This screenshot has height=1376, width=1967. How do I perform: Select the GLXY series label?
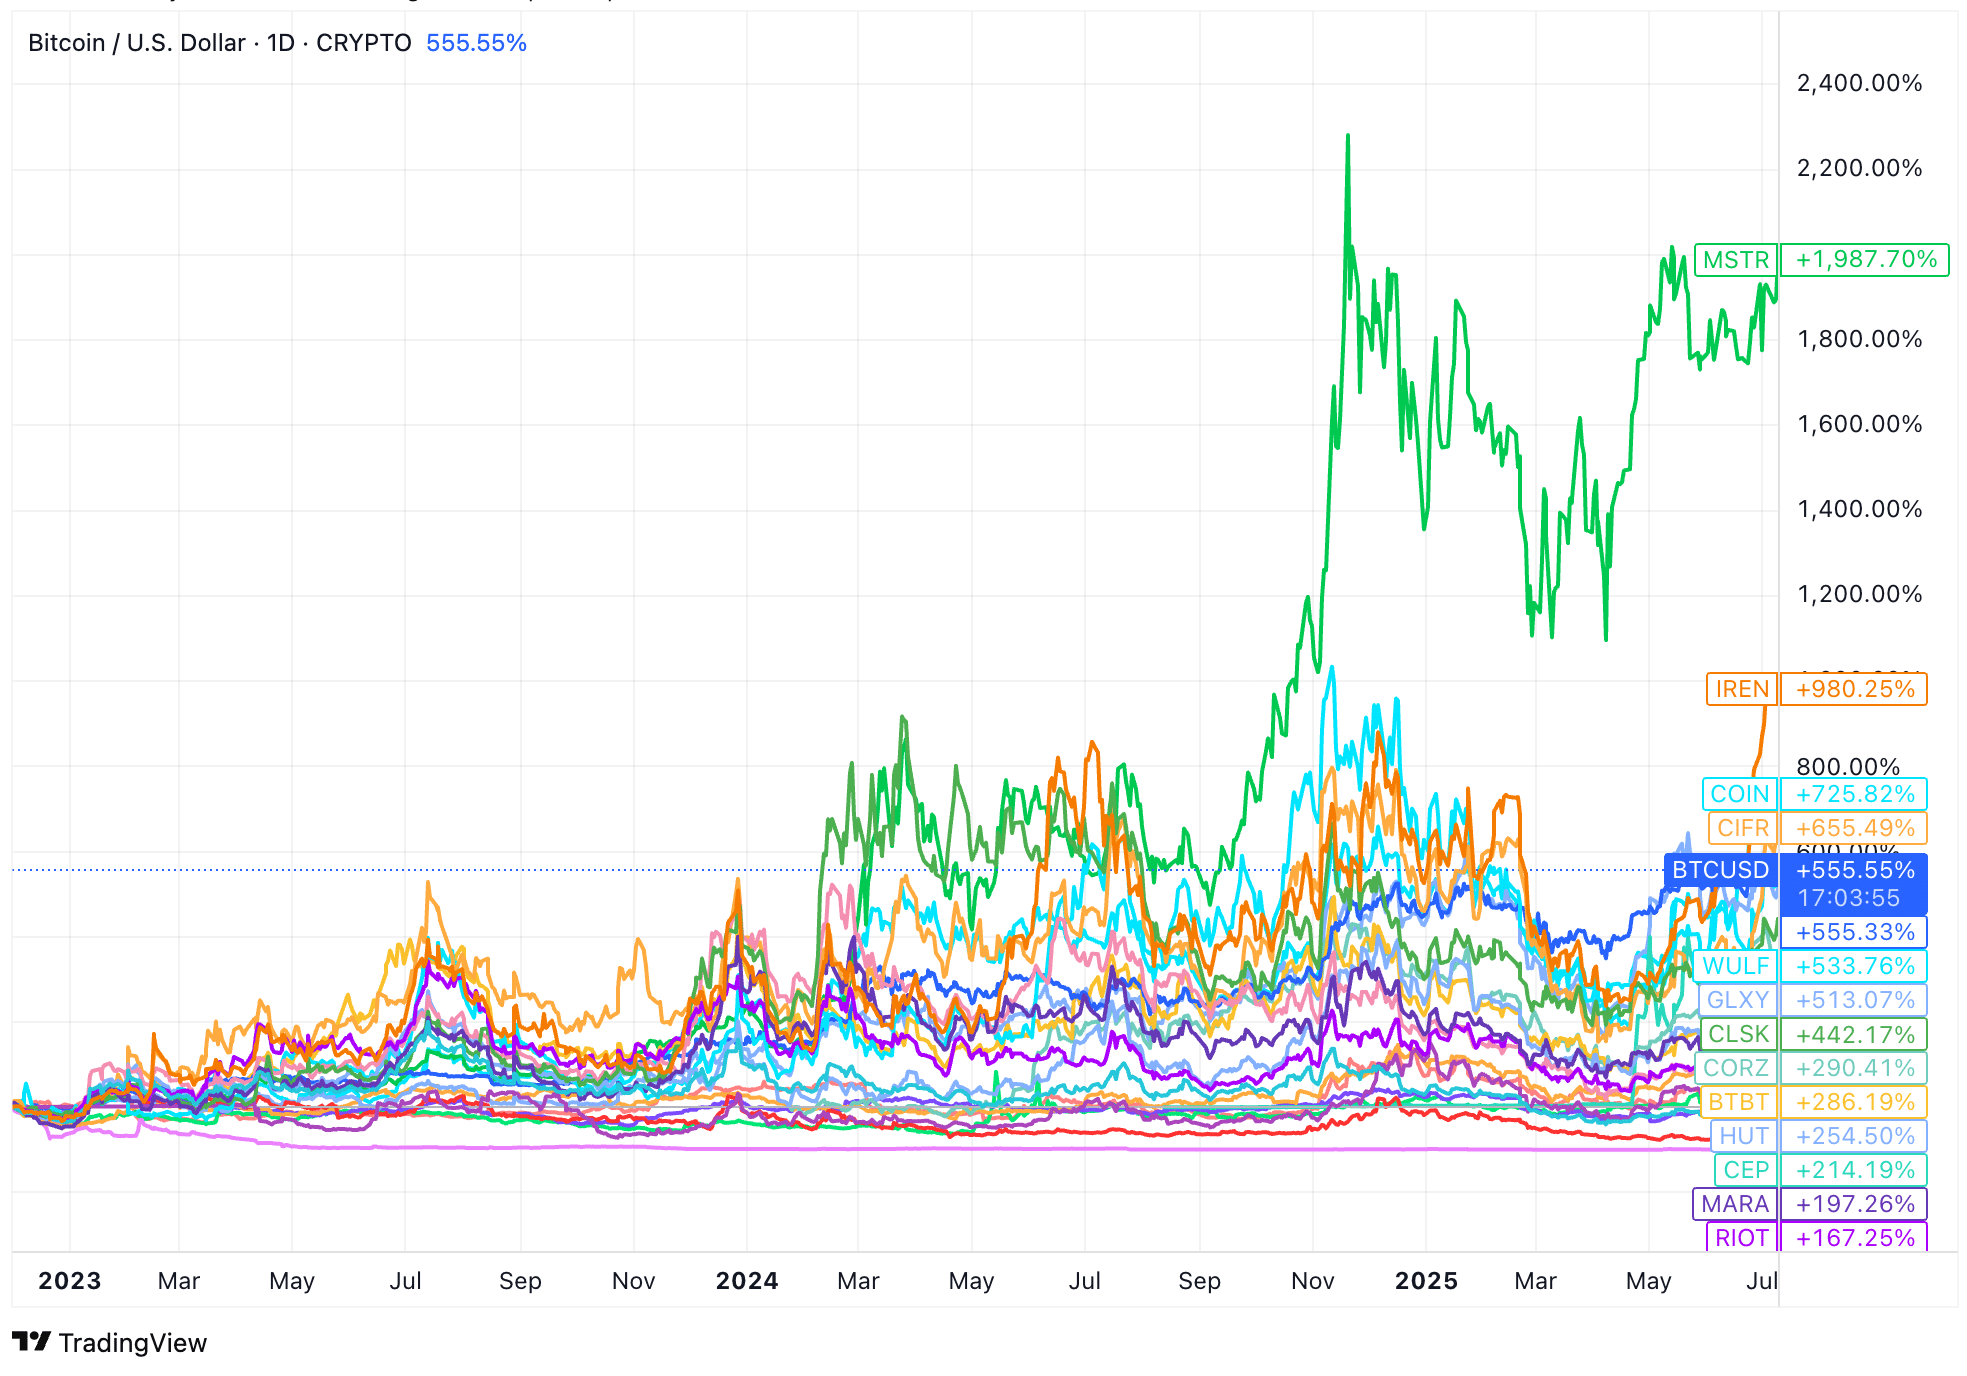click(1737, 1000)
